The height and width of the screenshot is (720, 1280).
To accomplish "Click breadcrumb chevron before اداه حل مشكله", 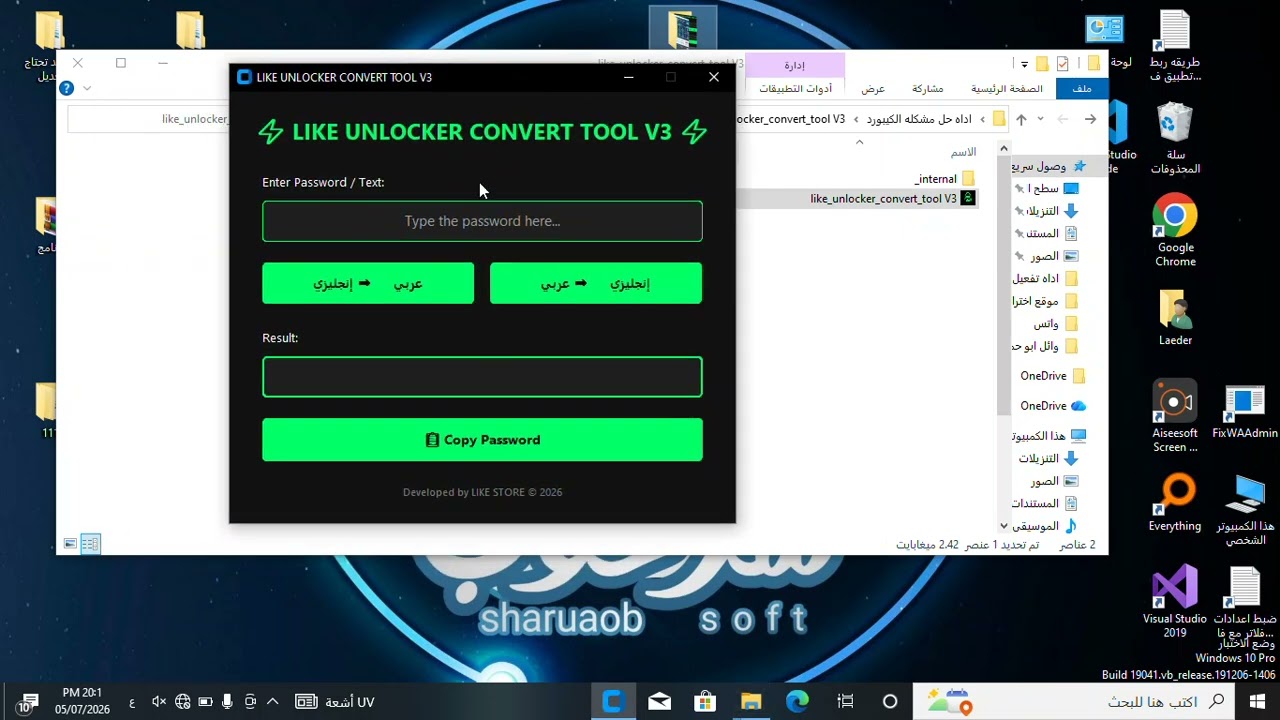I will pos(982,119).
